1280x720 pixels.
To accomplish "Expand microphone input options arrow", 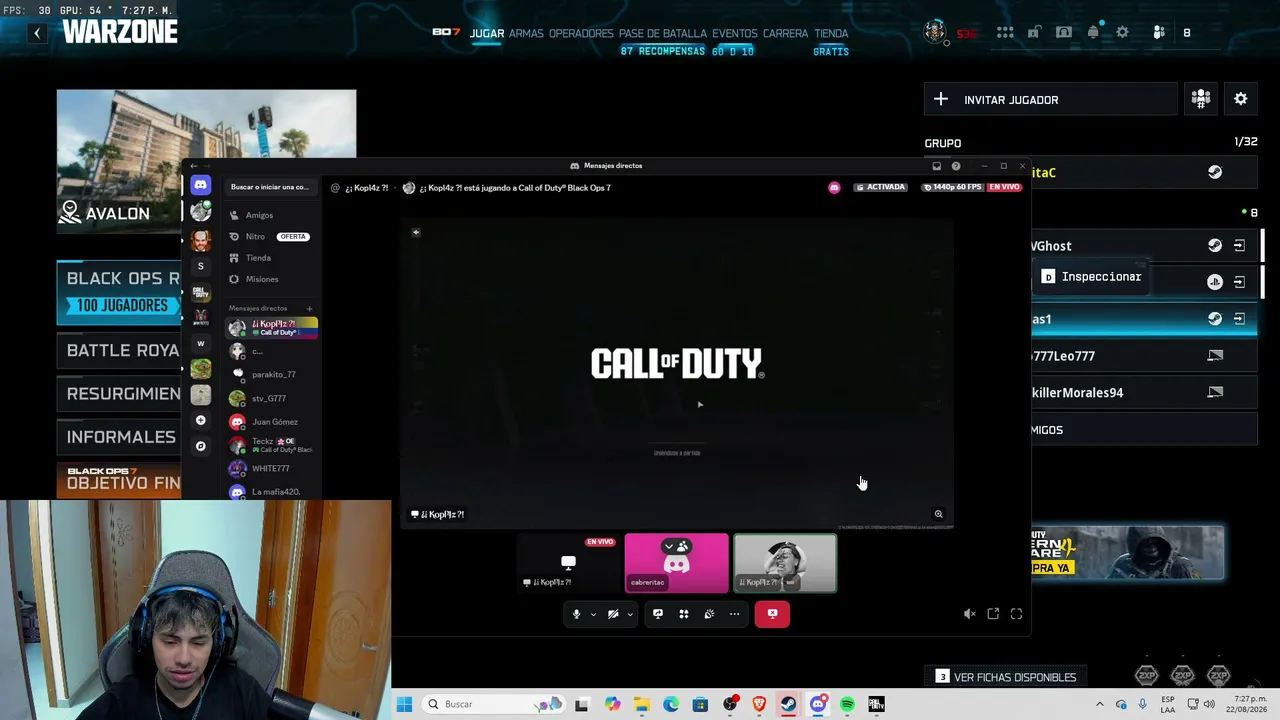I will click(x=593, y=614).
